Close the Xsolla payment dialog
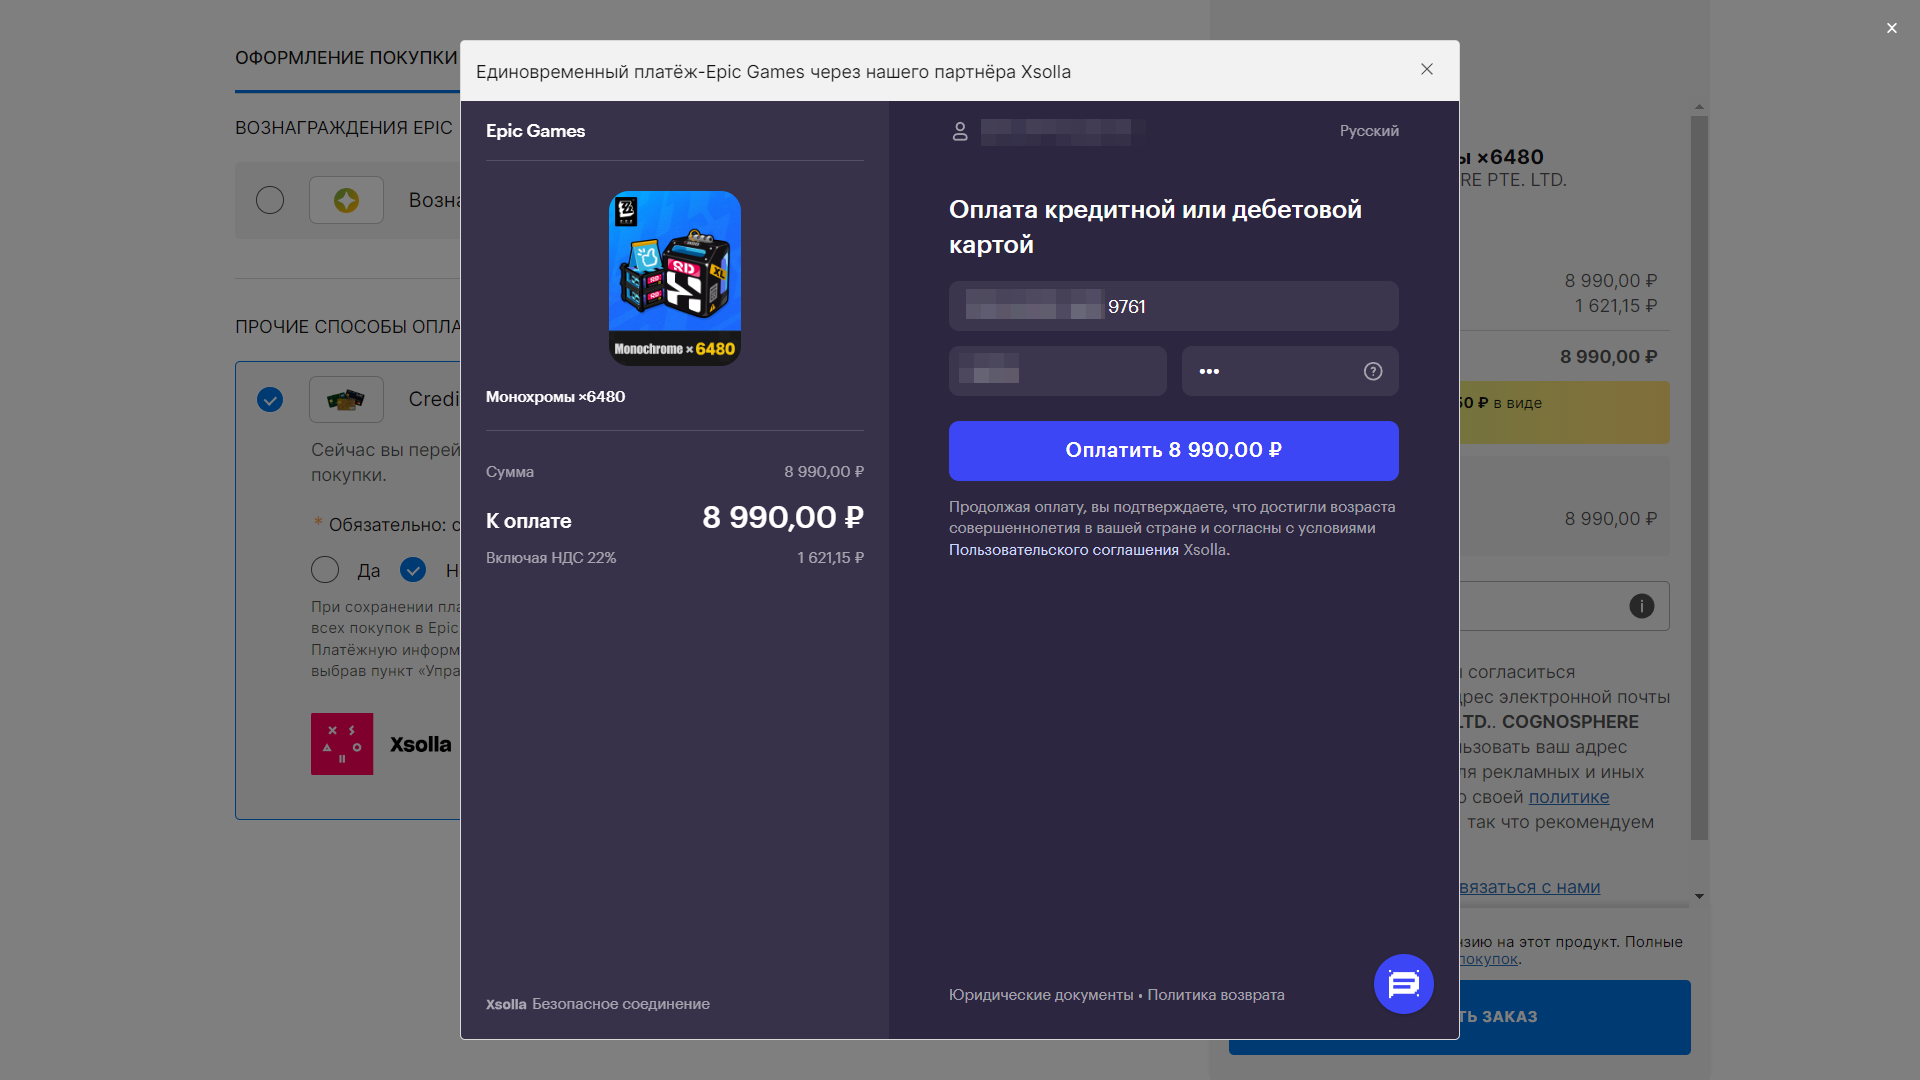This screenshot has height=1080, width=1920. (x=1427, y=69)
